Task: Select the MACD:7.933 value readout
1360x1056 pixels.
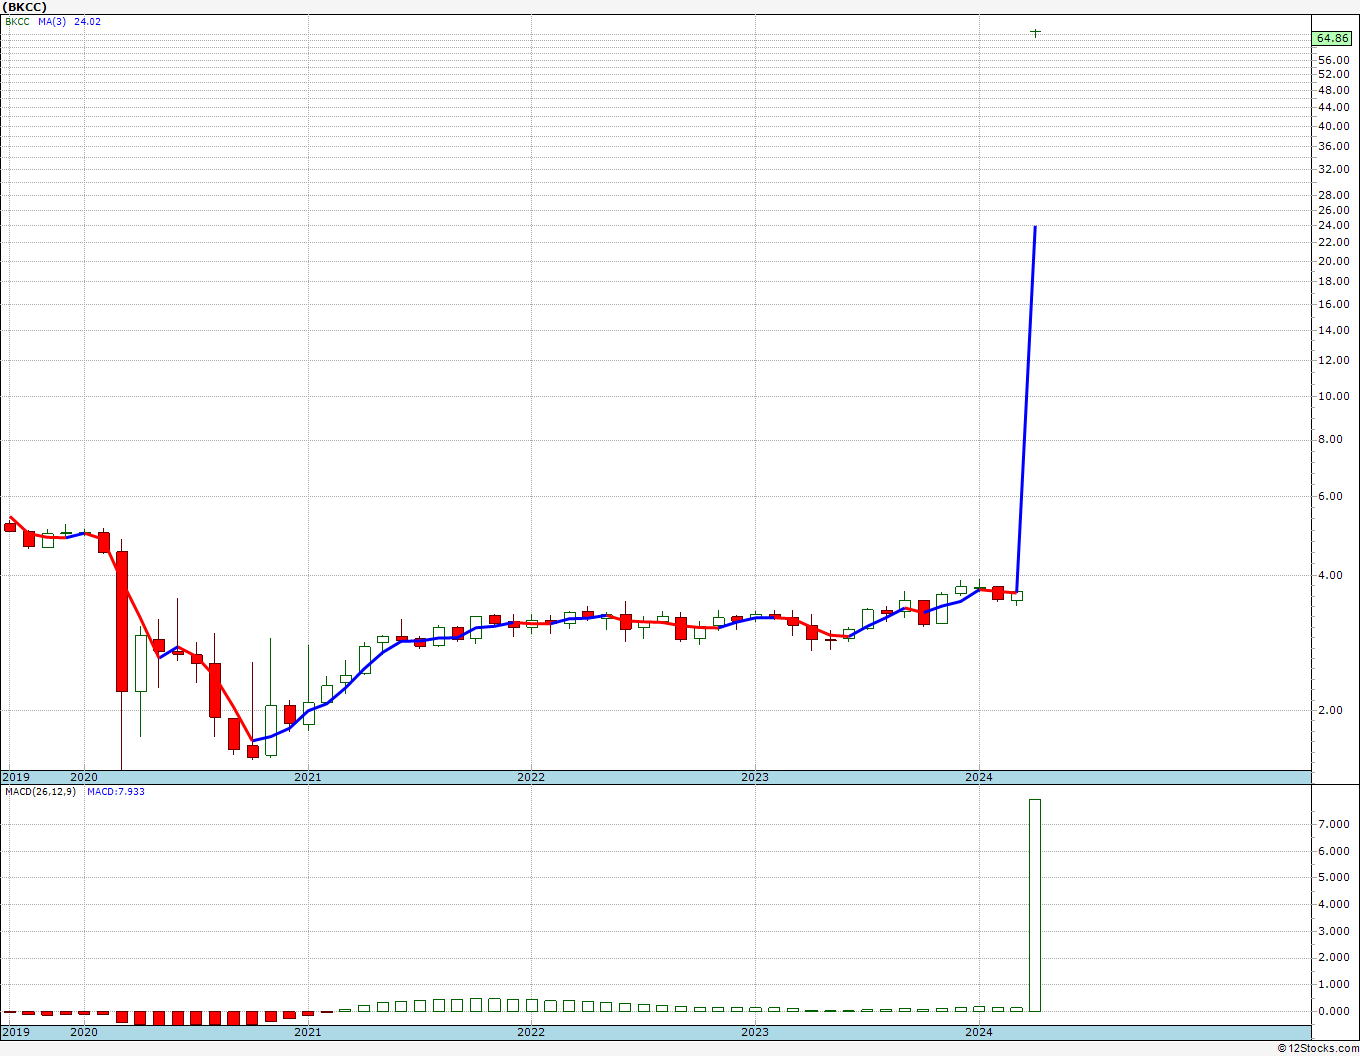Action: tap(116, 792)
